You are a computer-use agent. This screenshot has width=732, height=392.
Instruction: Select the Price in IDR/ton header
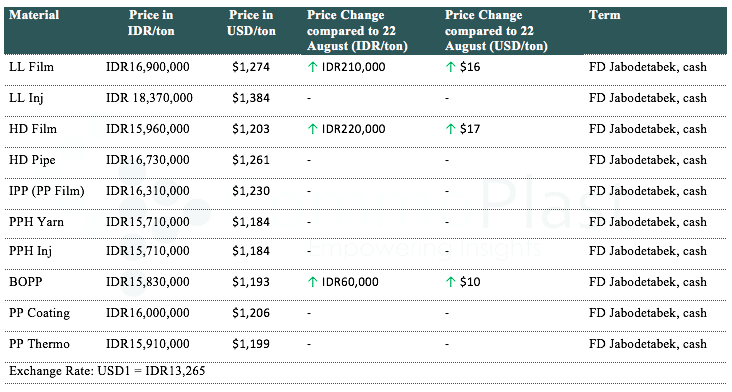point(151,23)
